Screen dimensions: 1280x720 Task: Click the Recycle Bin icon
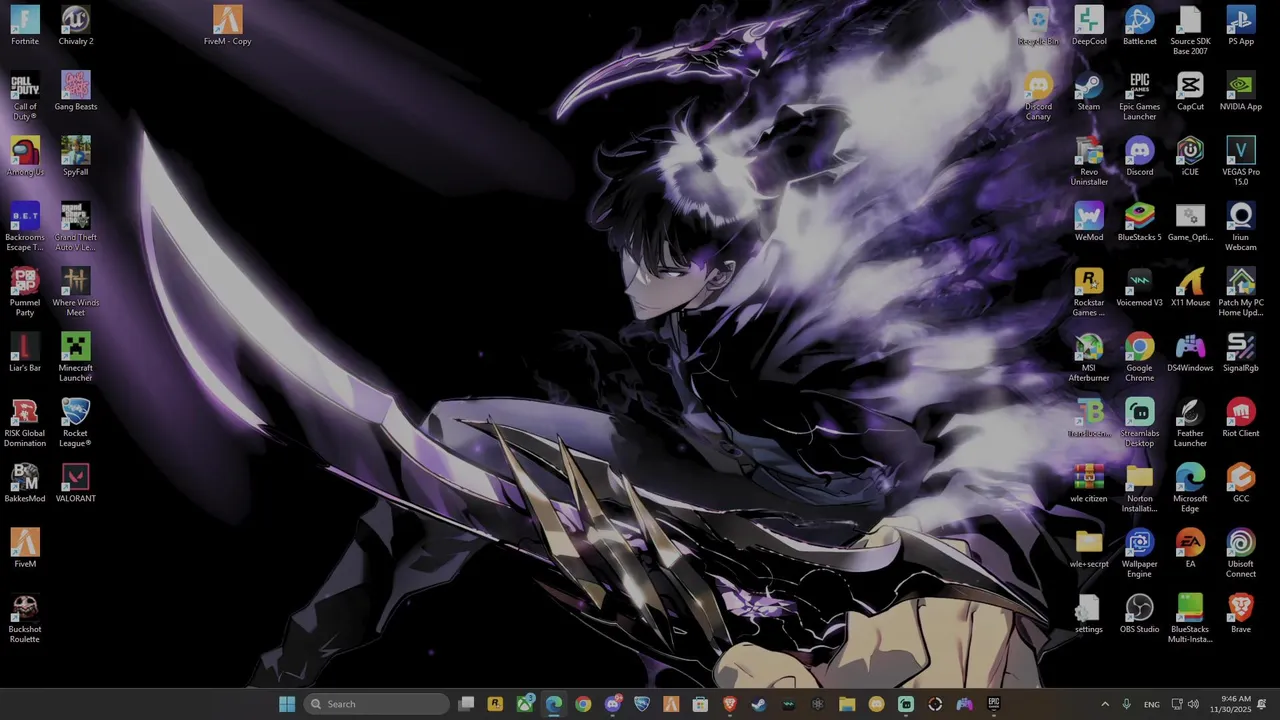(x=1038, y=26)
